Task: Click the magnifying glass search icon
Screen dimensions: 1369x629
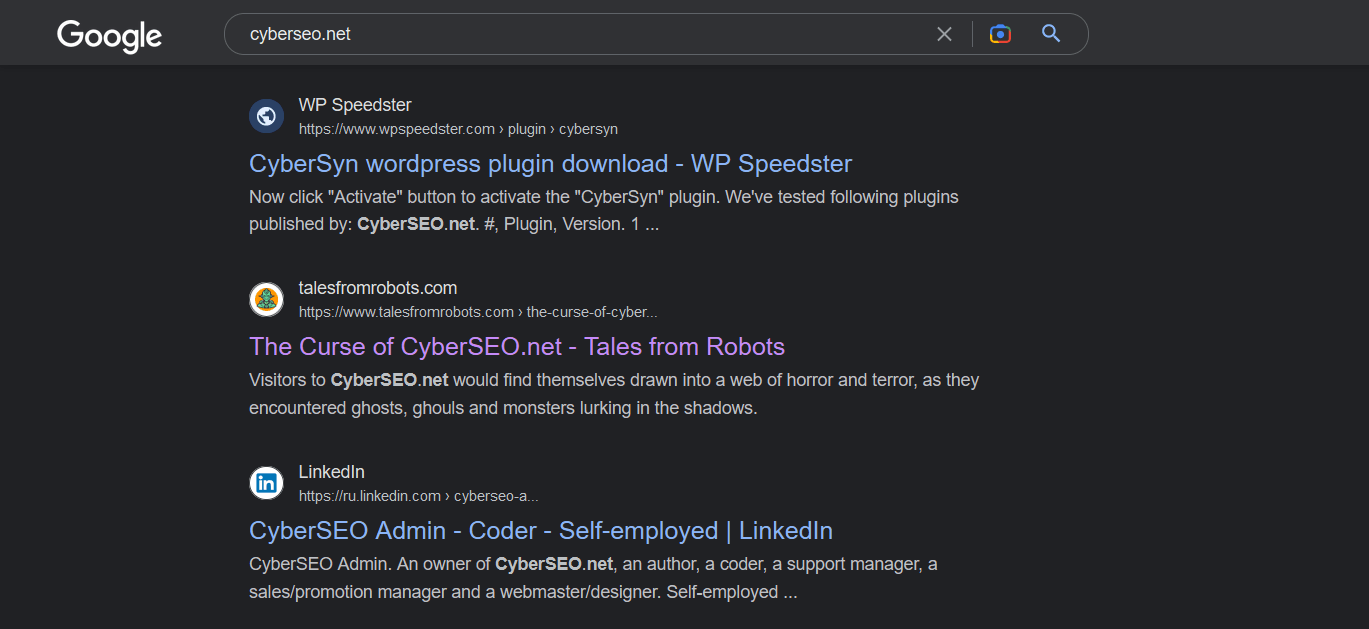Action: click(x=1051, y=34)
